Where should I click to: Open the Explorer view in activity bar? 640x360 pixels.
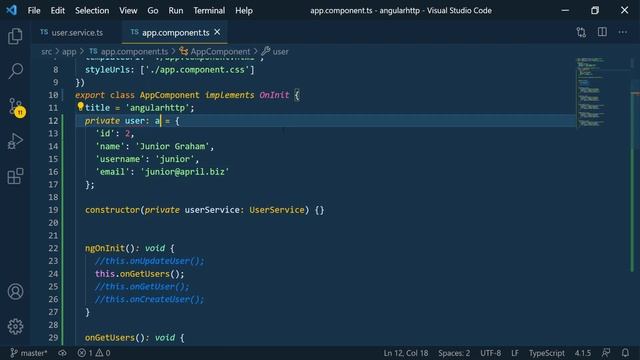[x=15, y=36]
